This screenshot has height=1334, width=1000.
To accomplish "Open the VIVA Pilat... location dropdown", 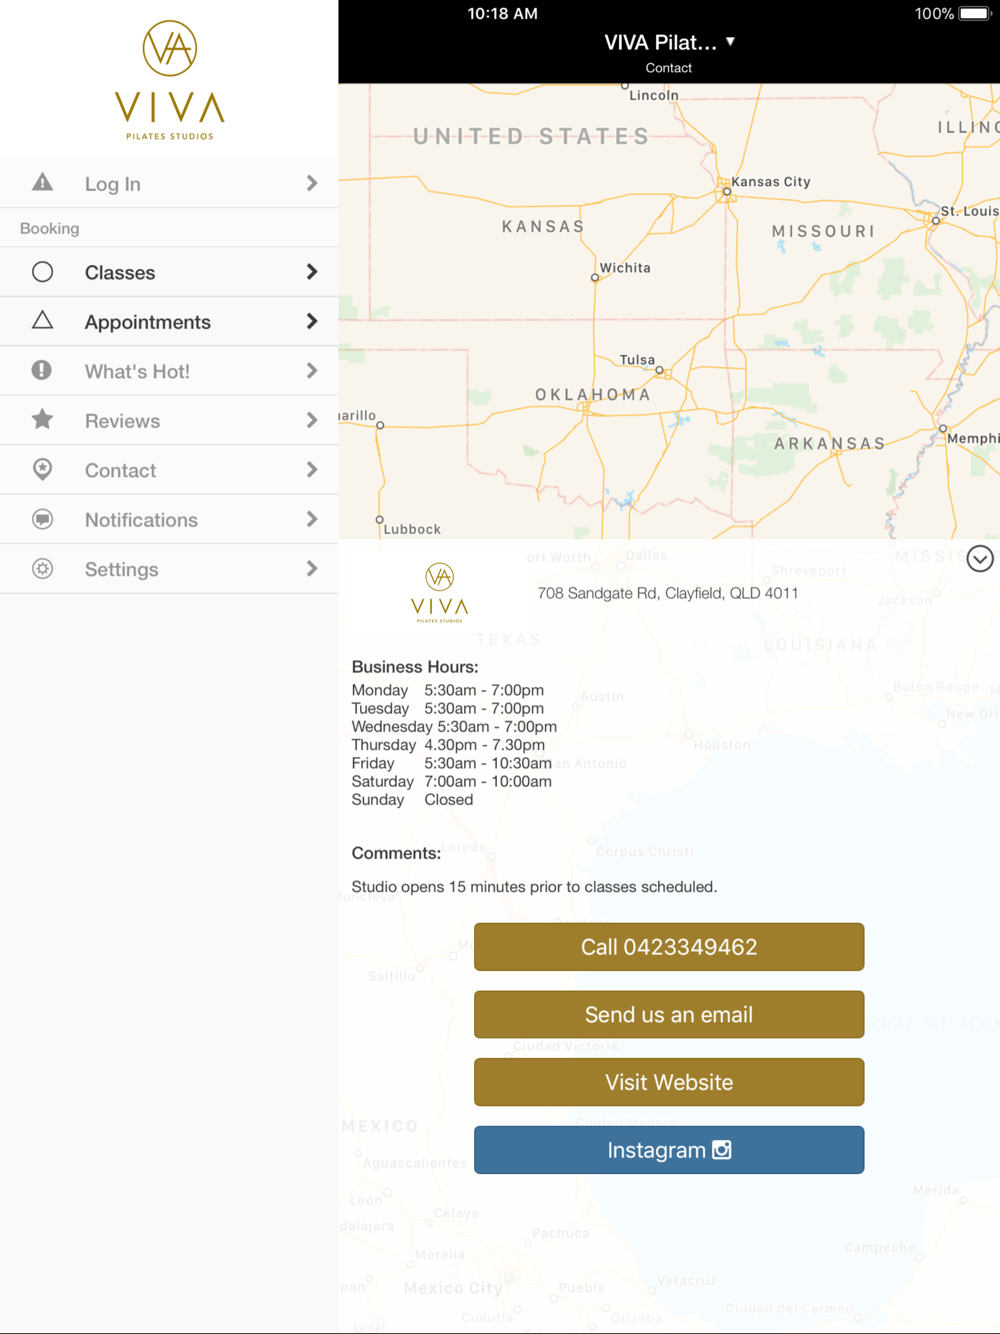I will point(669,42).
